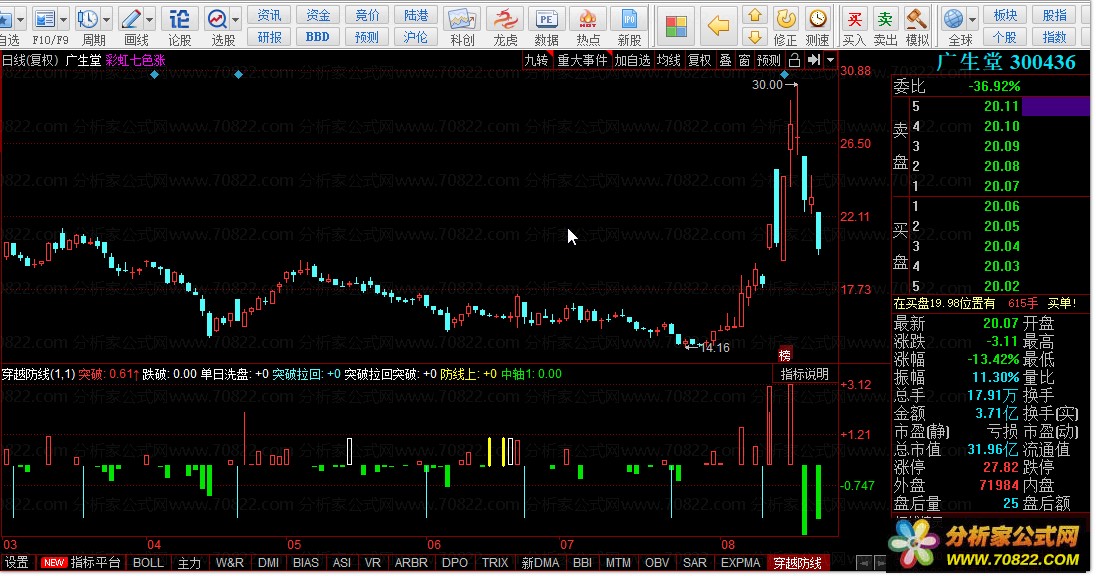1096x576 pixels.
Task: Switch to the BOLL indicator tab
Action: coord(148,563)
